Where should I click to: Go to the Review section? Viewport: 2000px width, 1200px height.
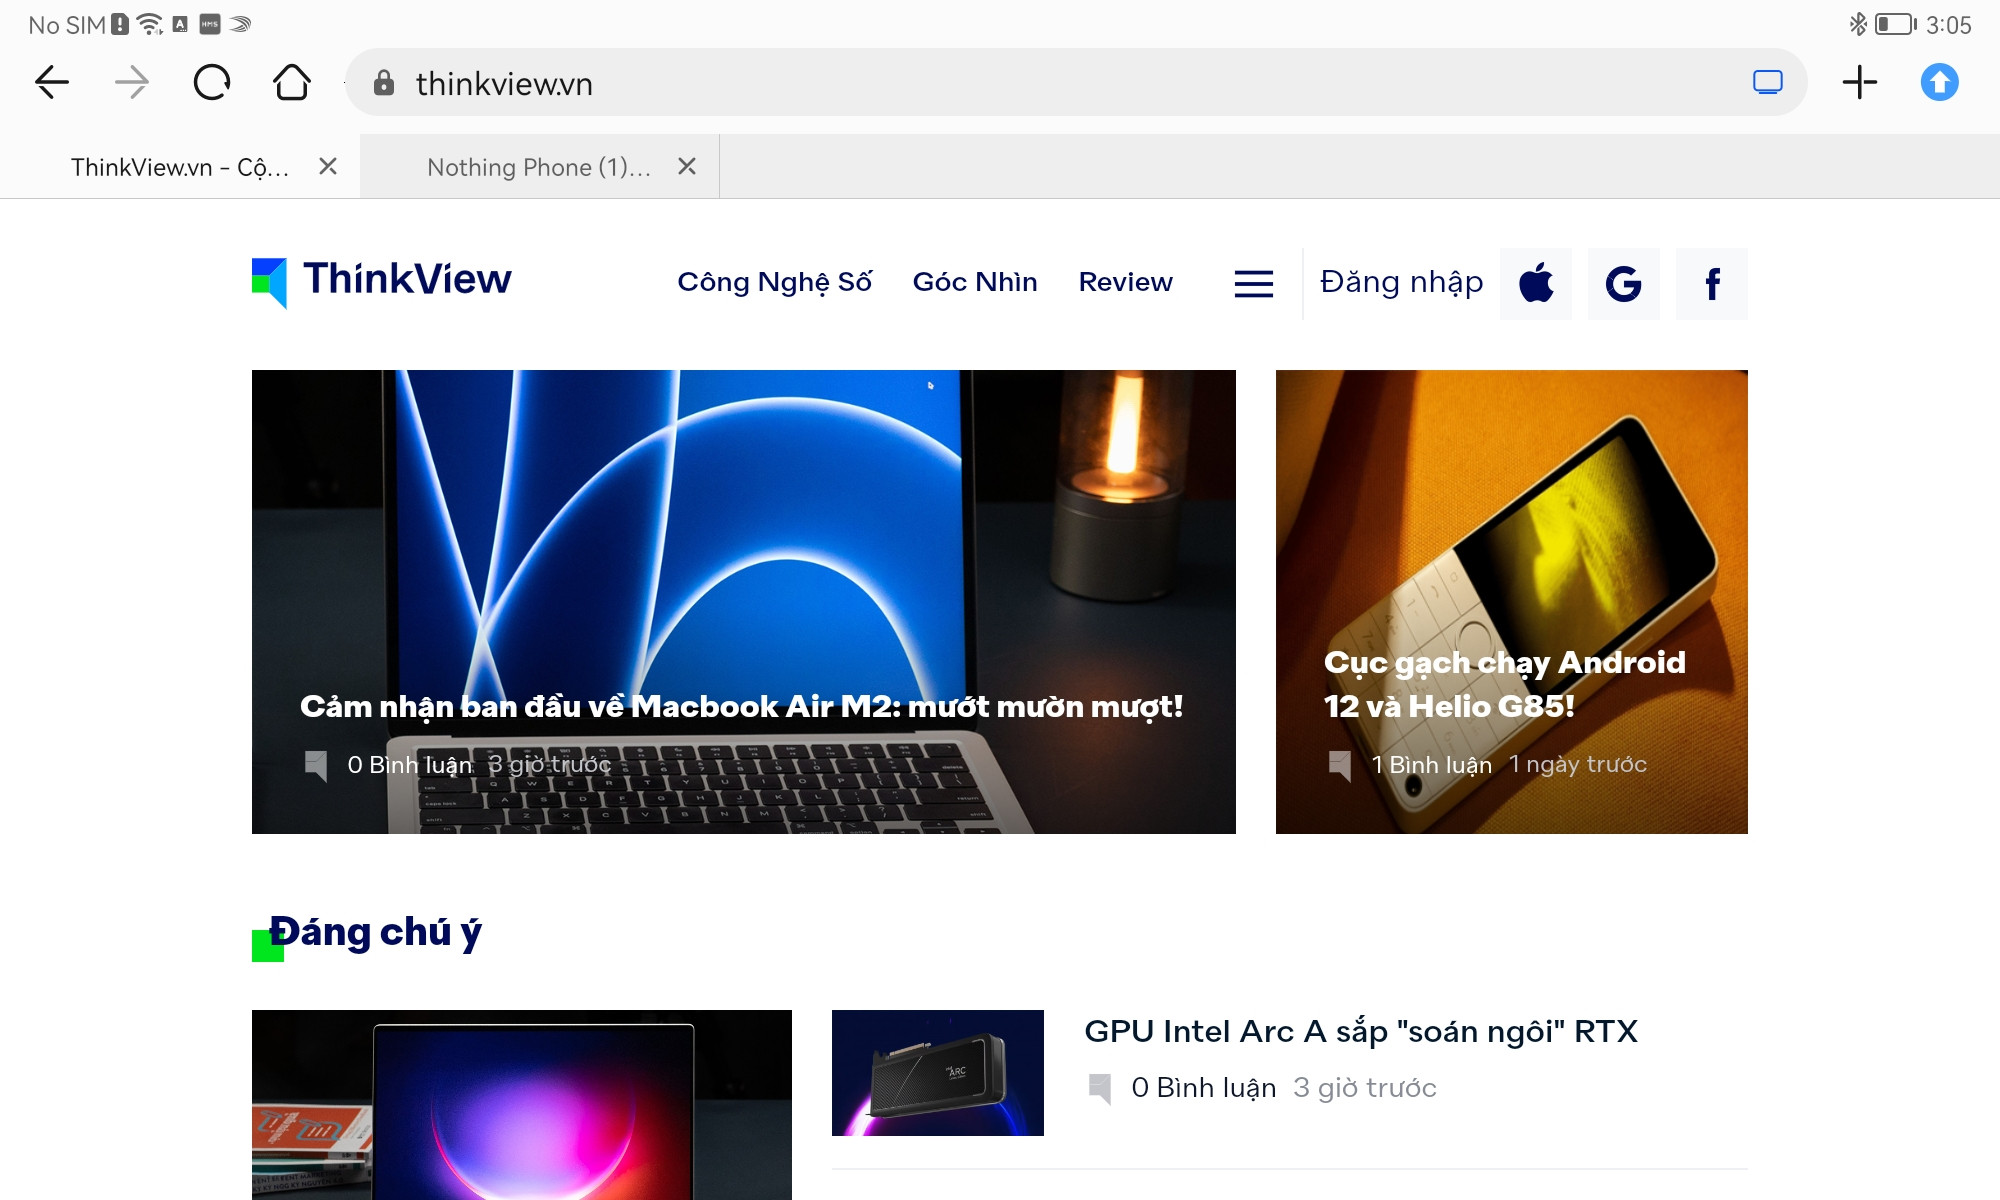pos(1125,283)
